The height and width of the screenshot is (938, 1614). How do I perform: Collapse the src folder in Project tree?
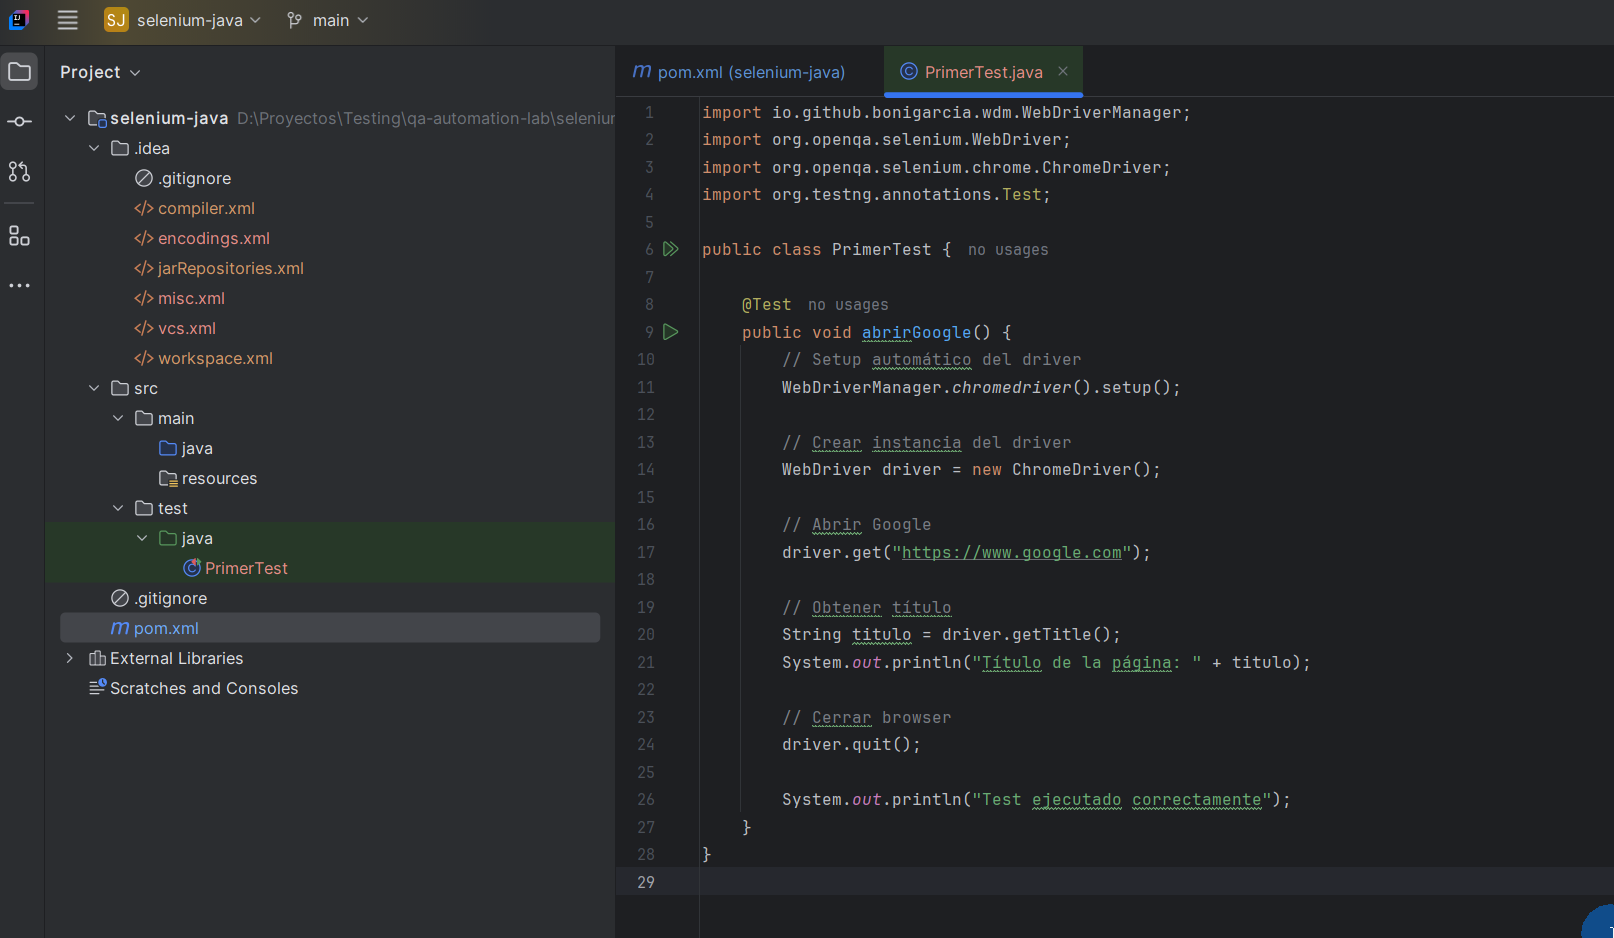[94, 388]
